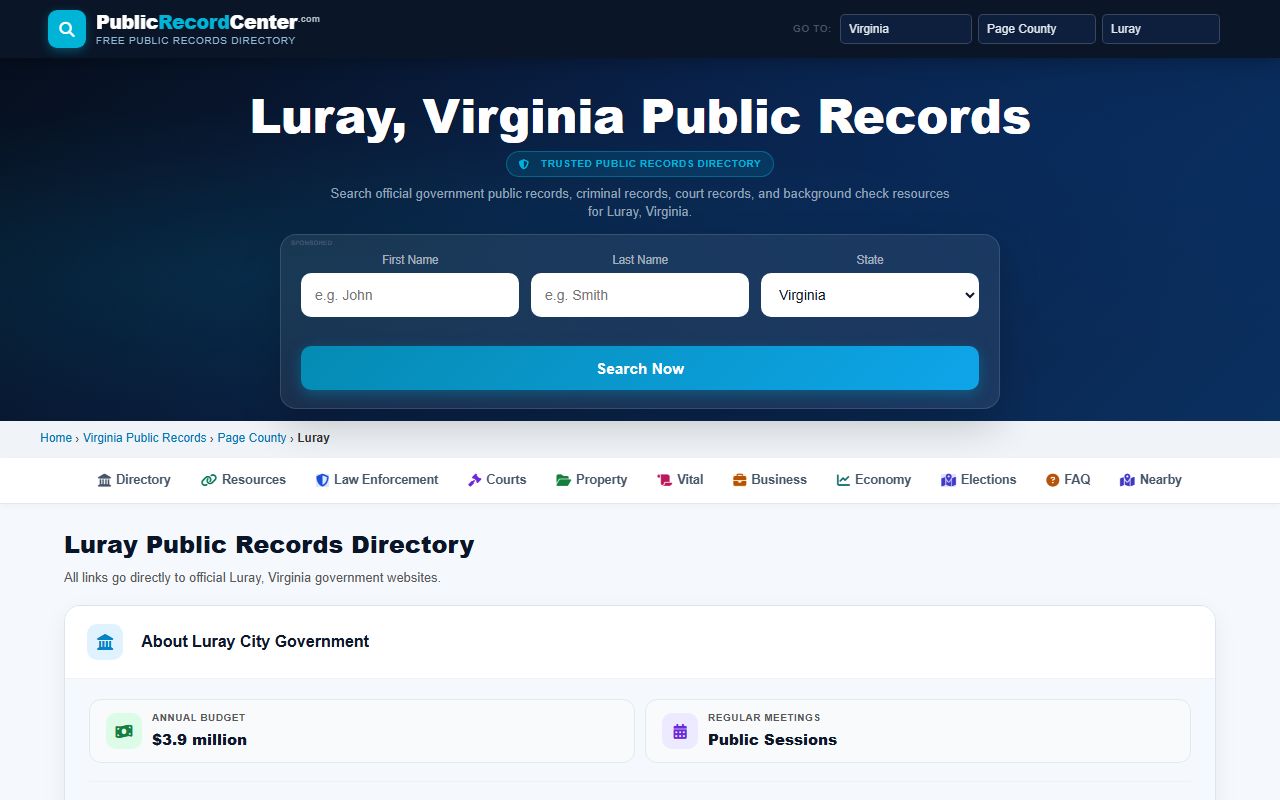Focus the Last Name input field
The image size is (1280, 800).
[640, 295]
